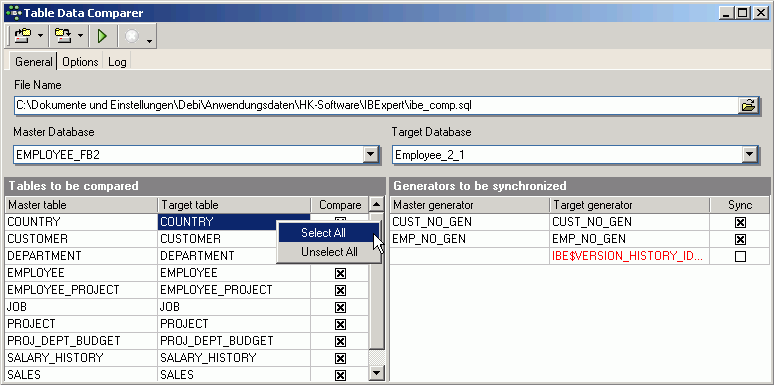Viewport: 774px width, 385px height.
Task: Click the Target generator column header
Action: 629,205
